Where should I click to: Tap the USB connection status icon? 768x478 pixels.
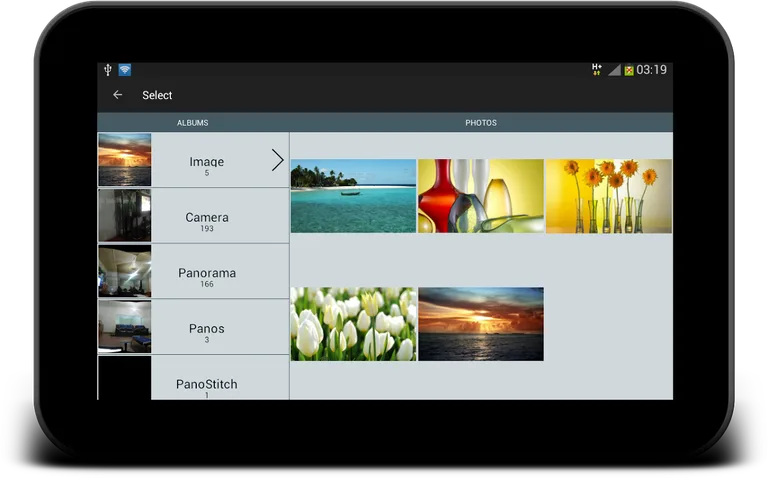coord(108,70)
